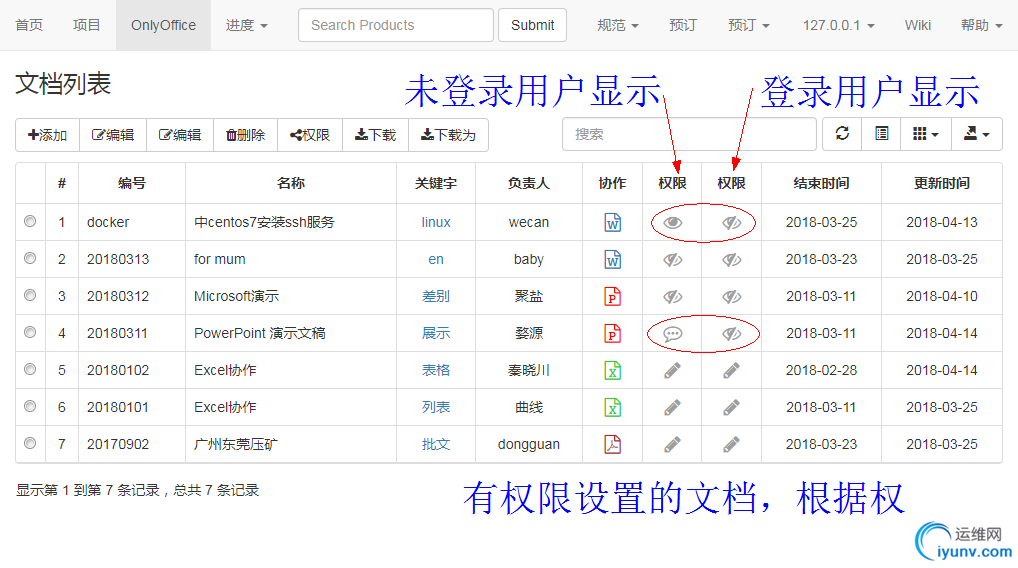Image resolution: width=1018 pixels, height=568 pixels.
Task: Expand the 帮助 dropdown menu
Action: point(982,25)
